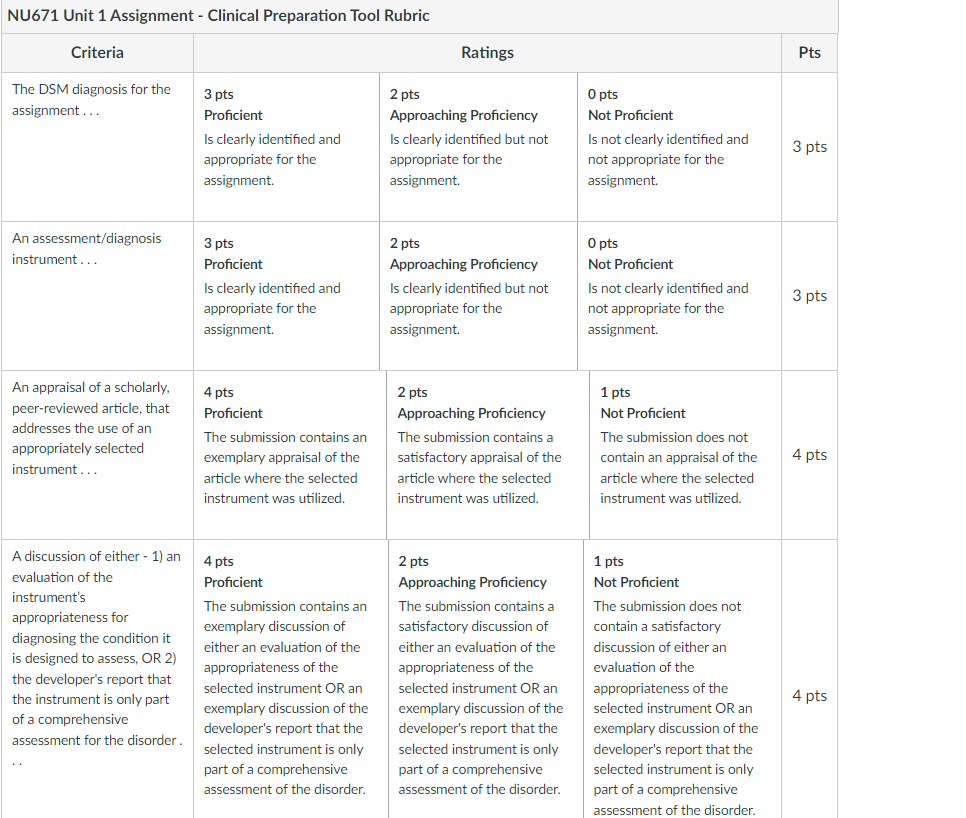966x818 pixels.
Task: Select 3 pts Proficient for DSM diagnosis
Action: click(x=286, y=147)
